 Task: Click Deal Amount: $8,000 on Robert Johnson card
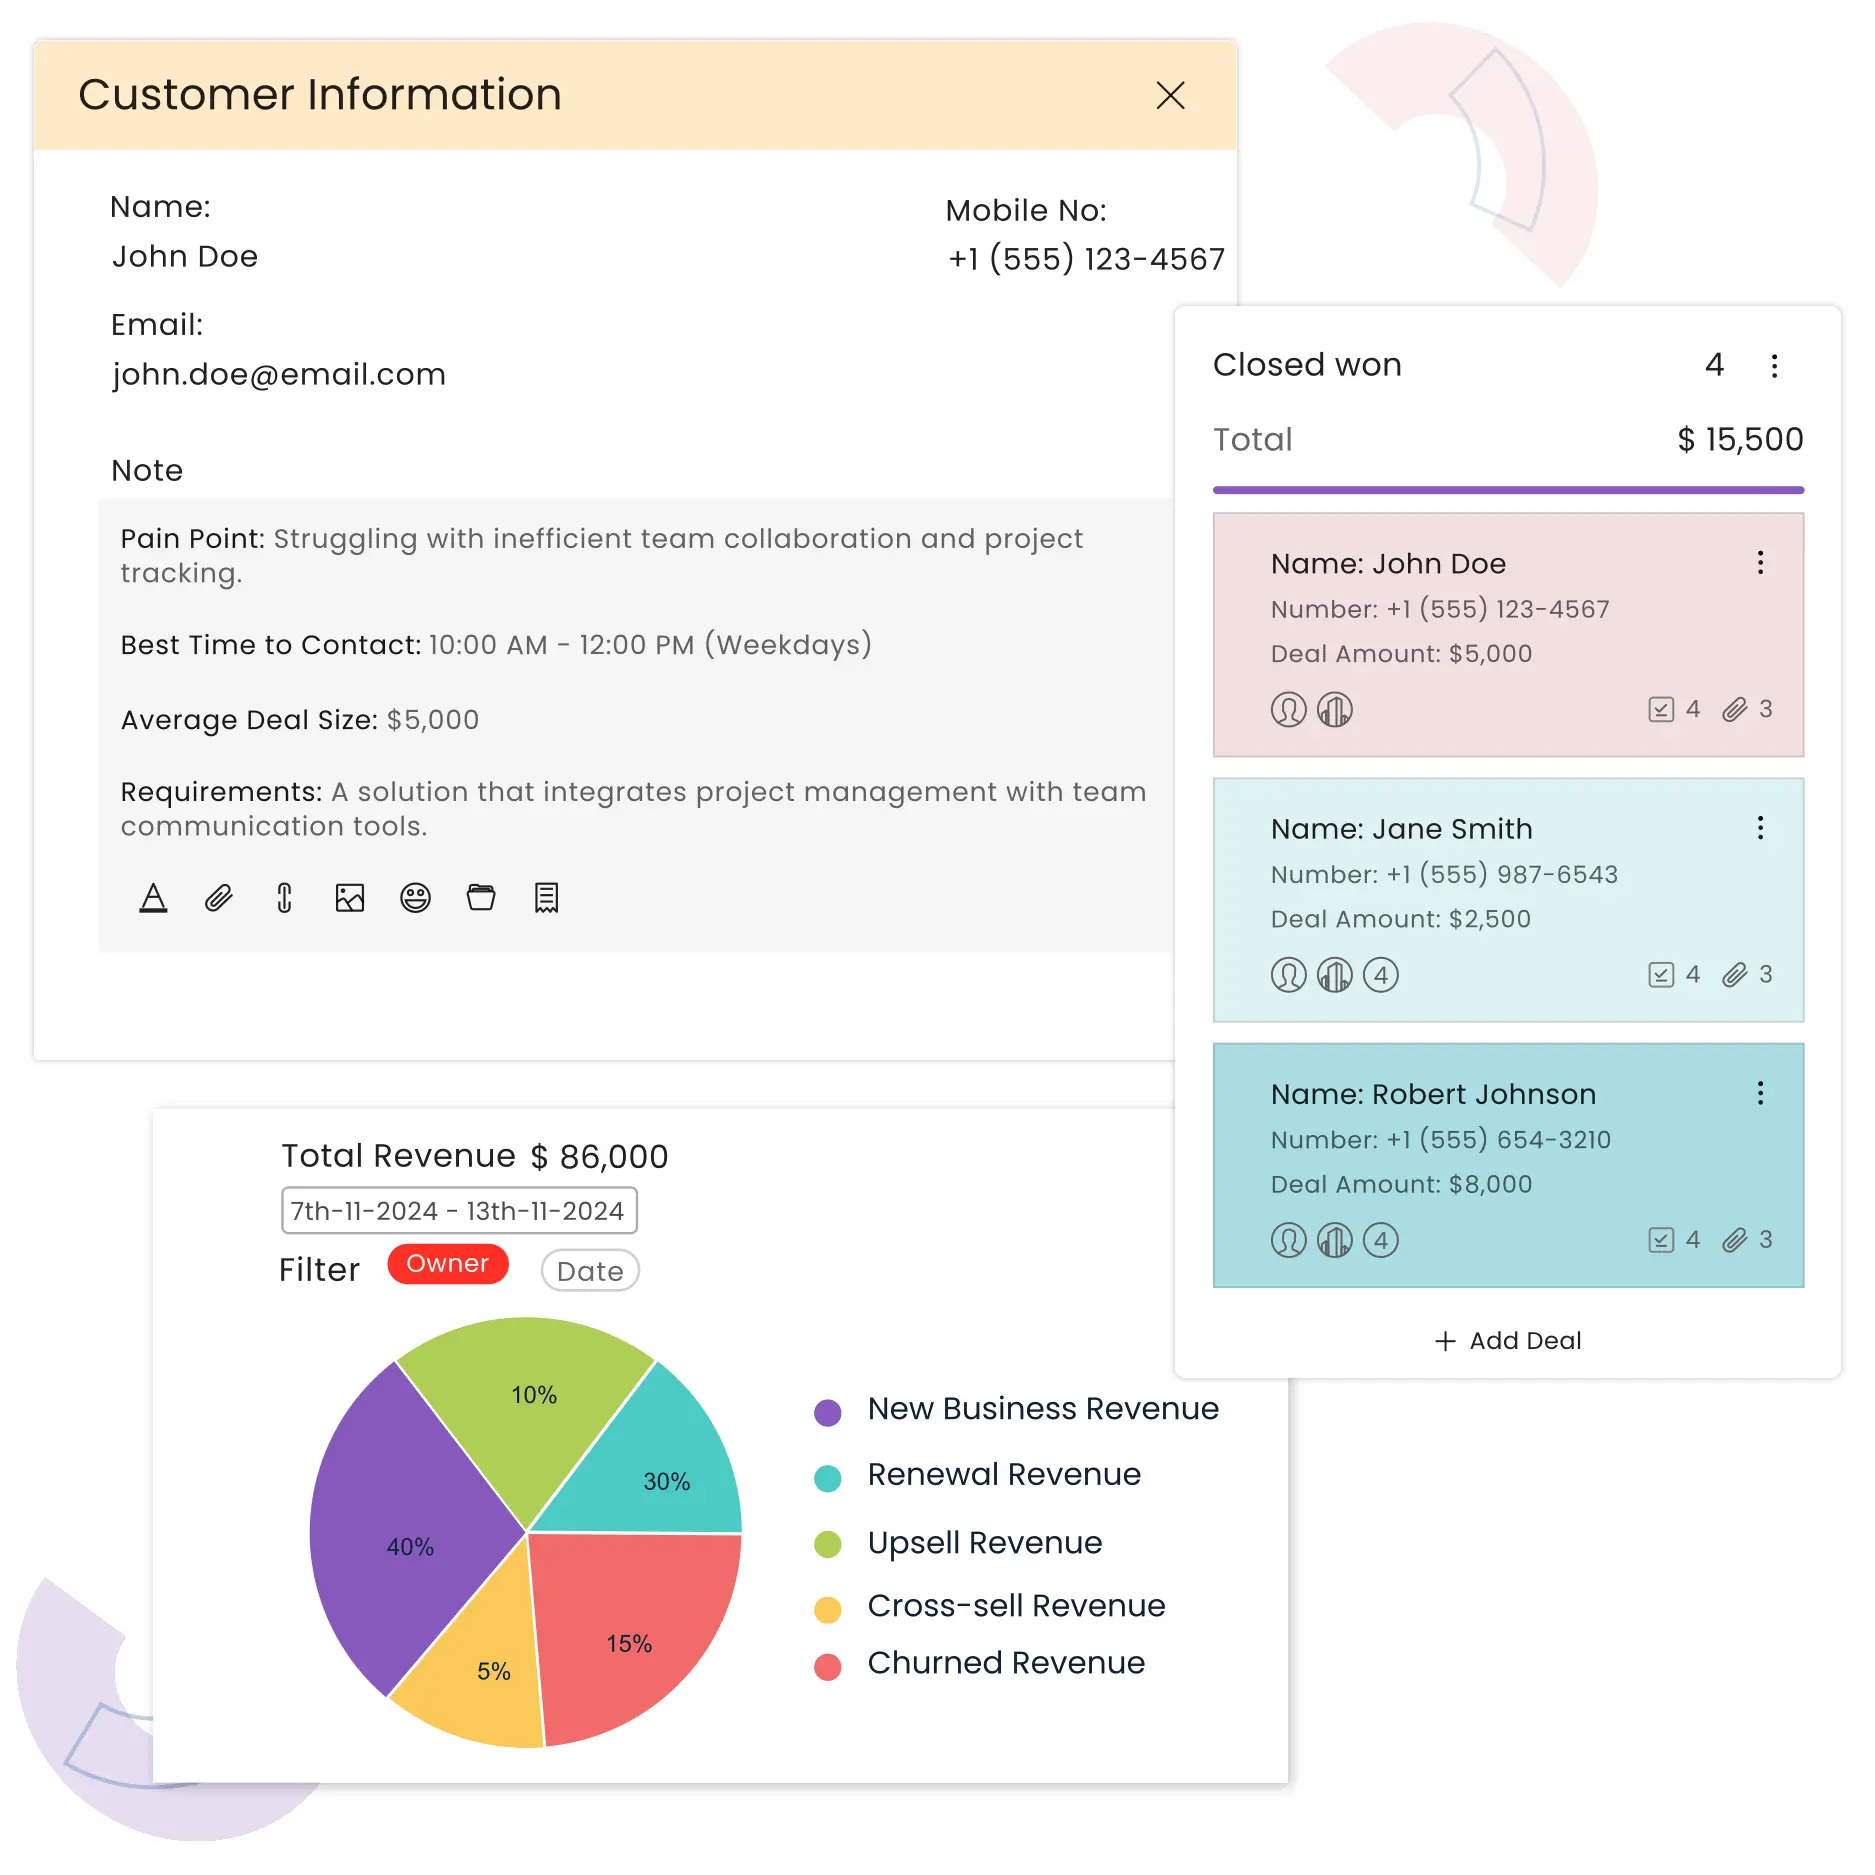click(x=1401, y=1184)
